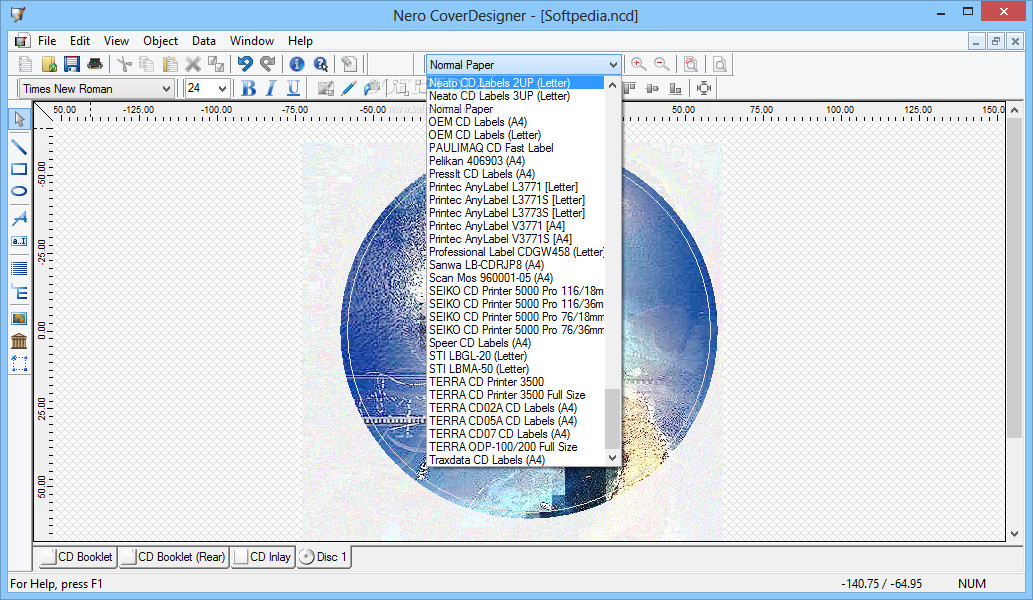Open the Object menu
This screenshot has height=600, width=1033.
pos(160,41)
